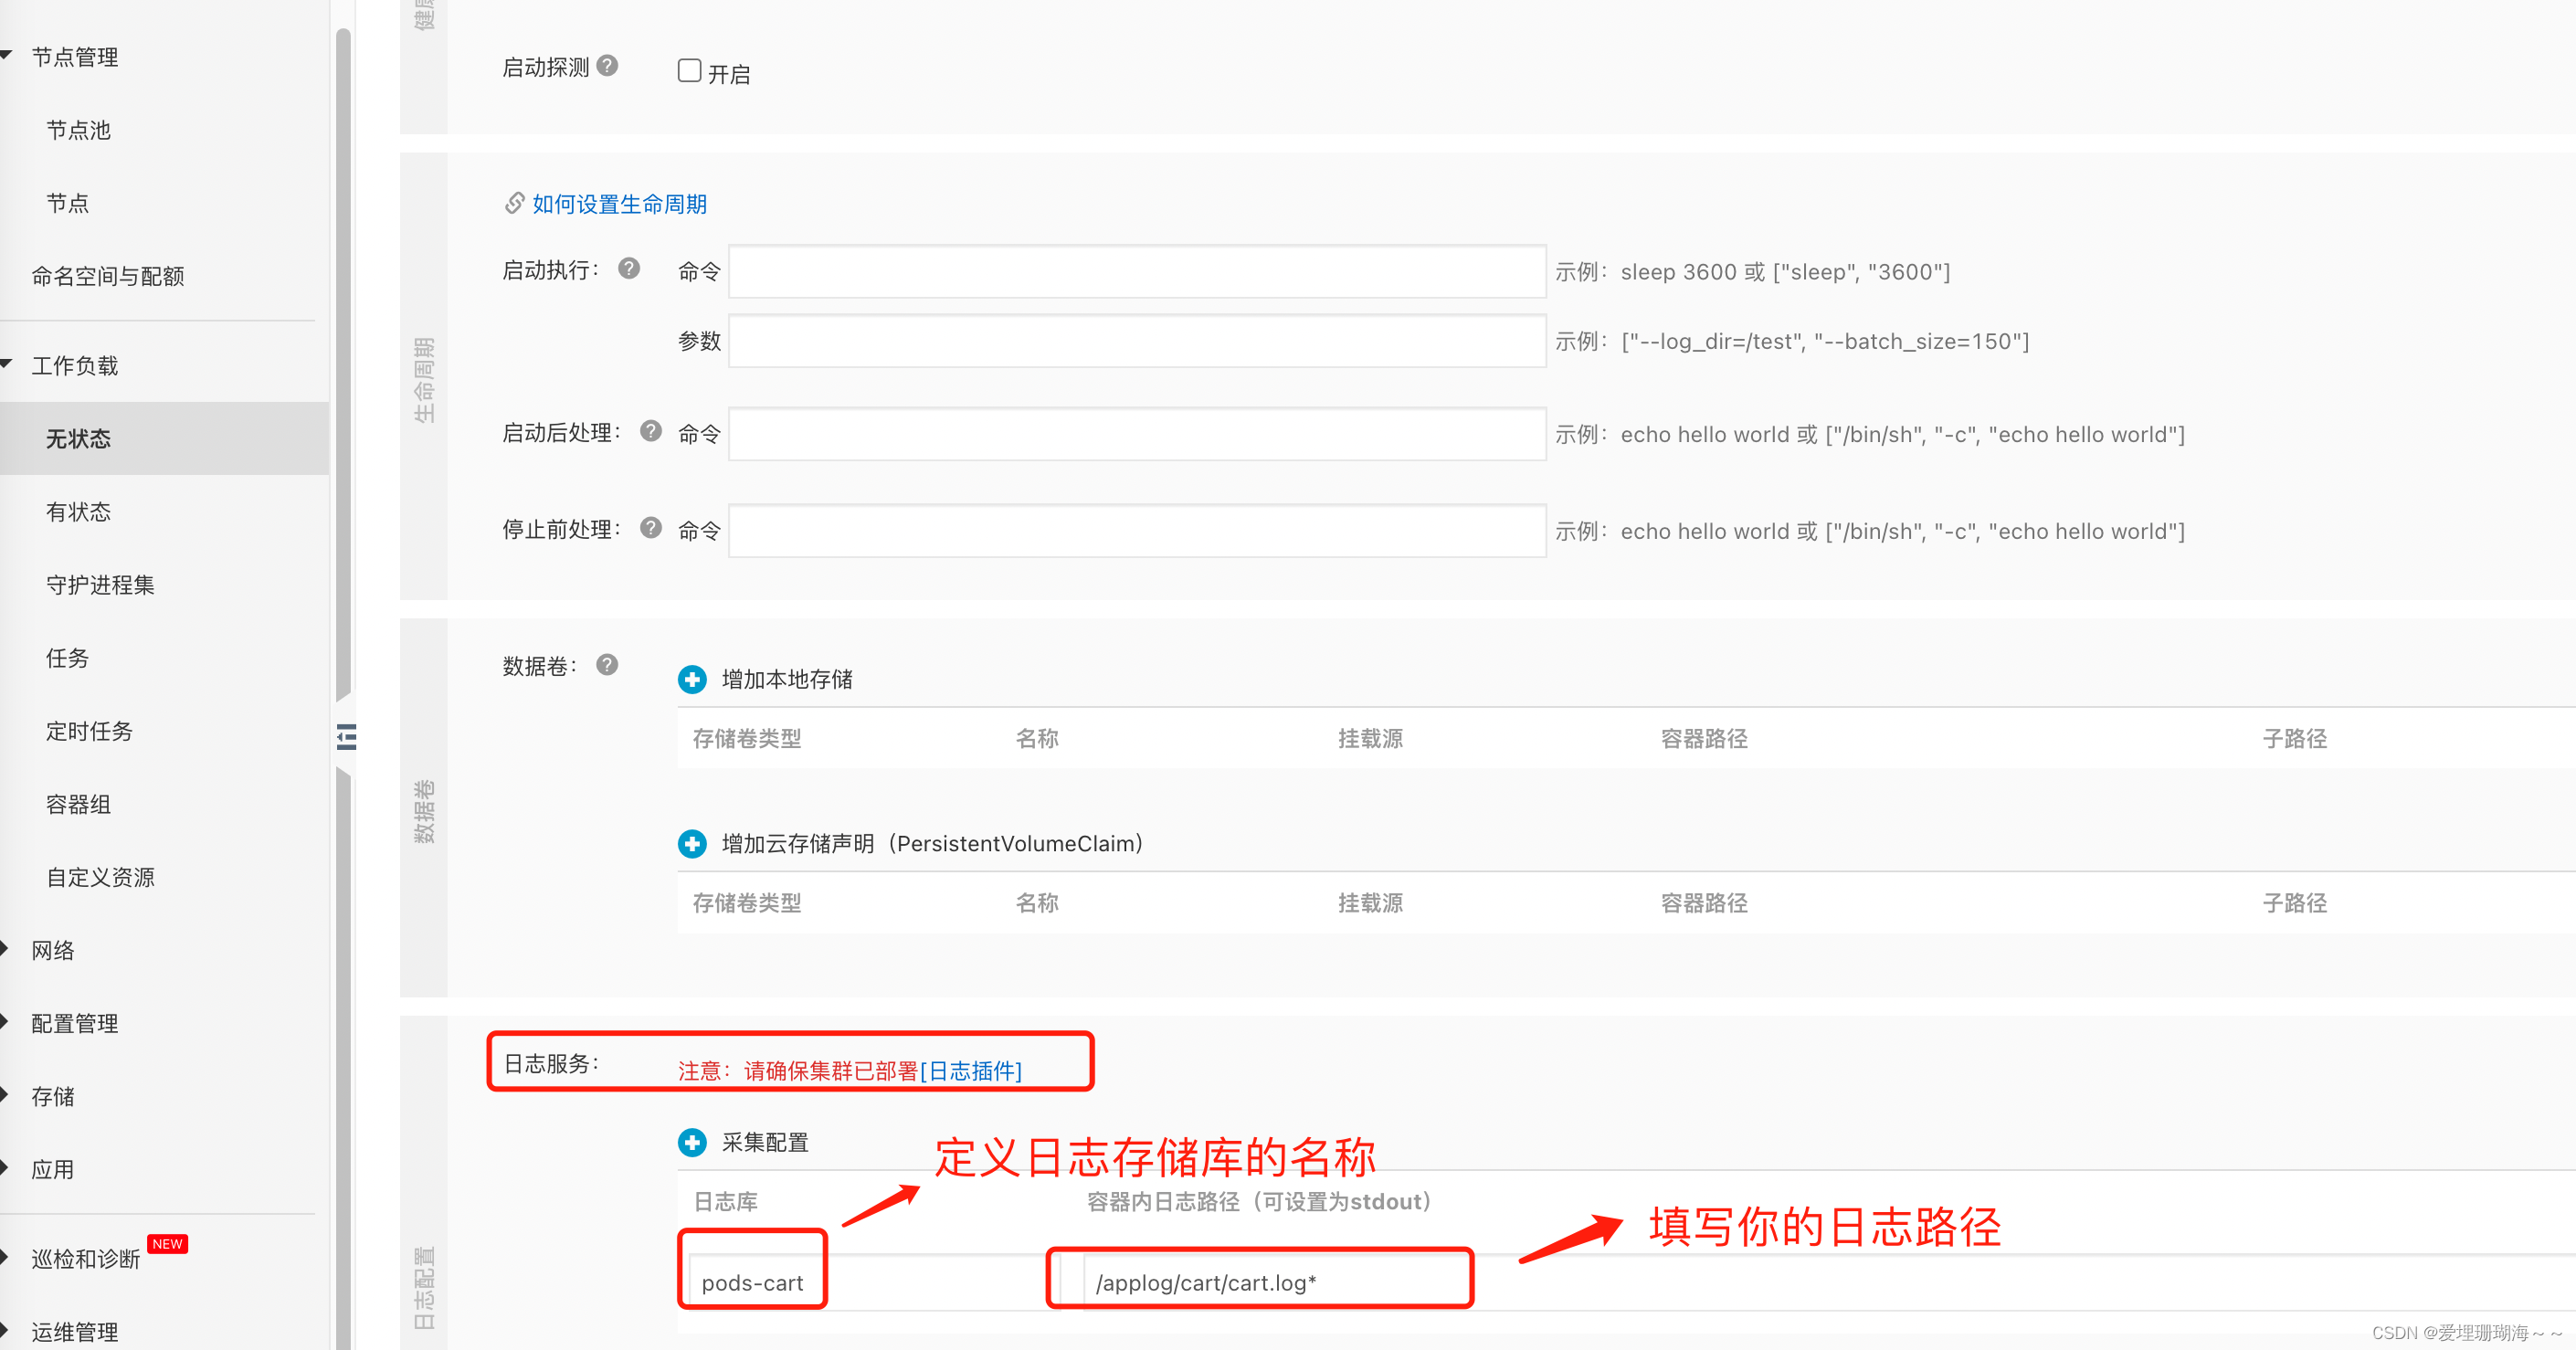Collapse the 节点管理 menu group
Viewport: 2576px width, 1350px height.
pos(6,55)
